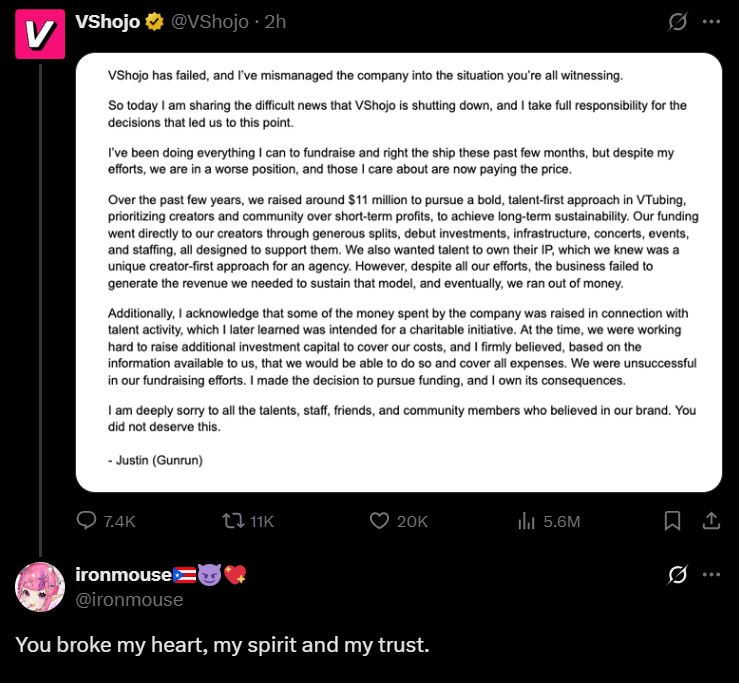
Task: Open the attached statement image
Action: tap(398, 272)
